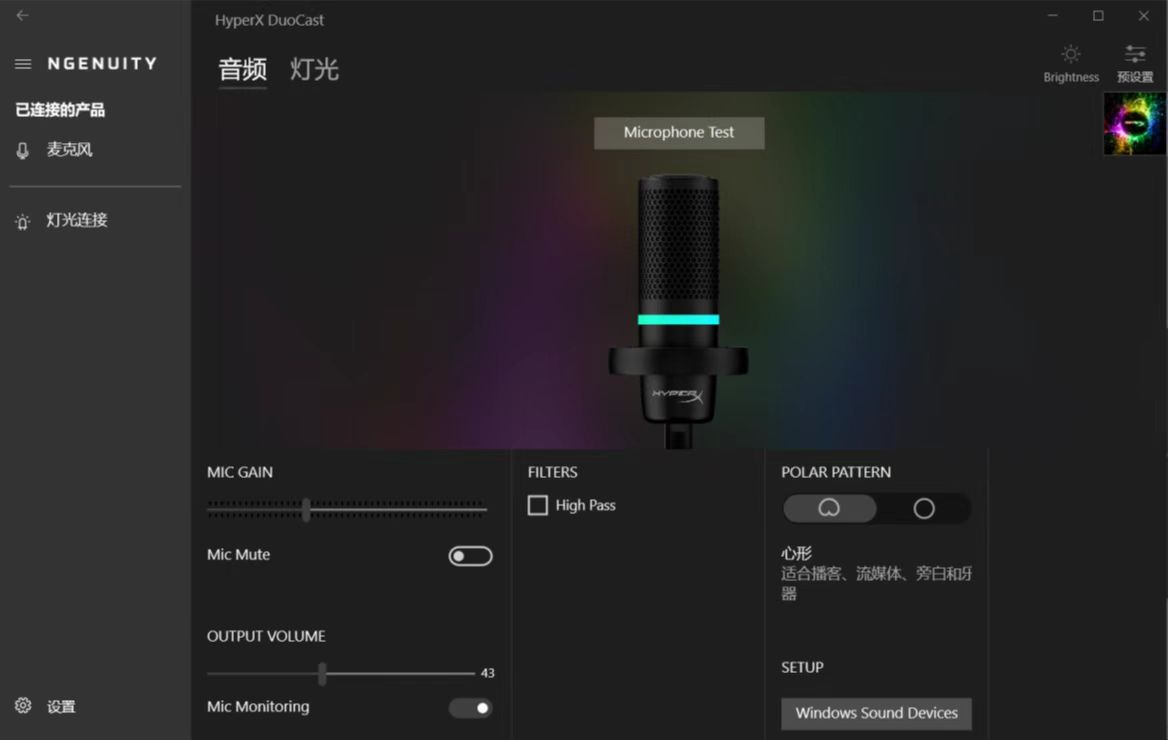Switch to the 音频 audio tab

pos(242,70)
